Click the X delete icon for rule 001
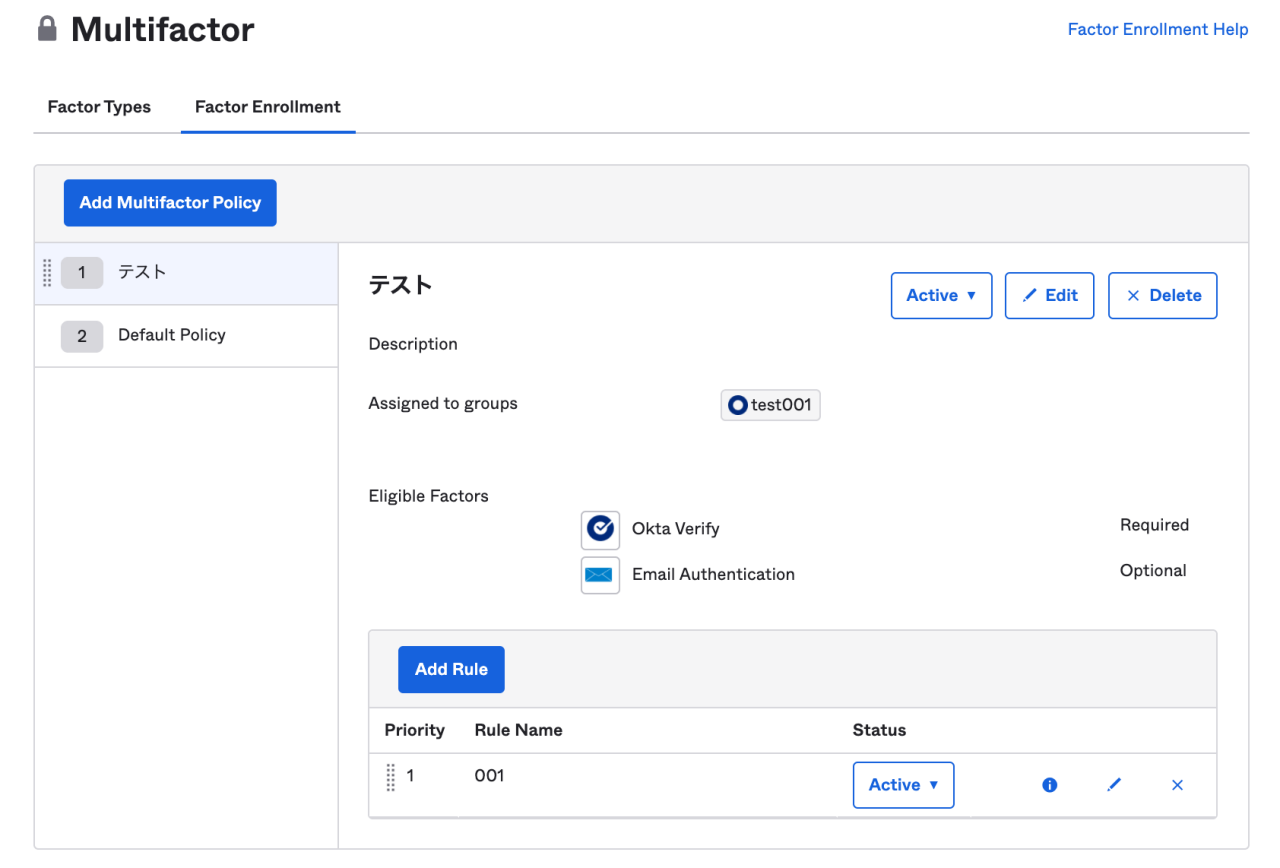The width and height of the screenshot is (1280, 868). click(x=1177, y=785)
